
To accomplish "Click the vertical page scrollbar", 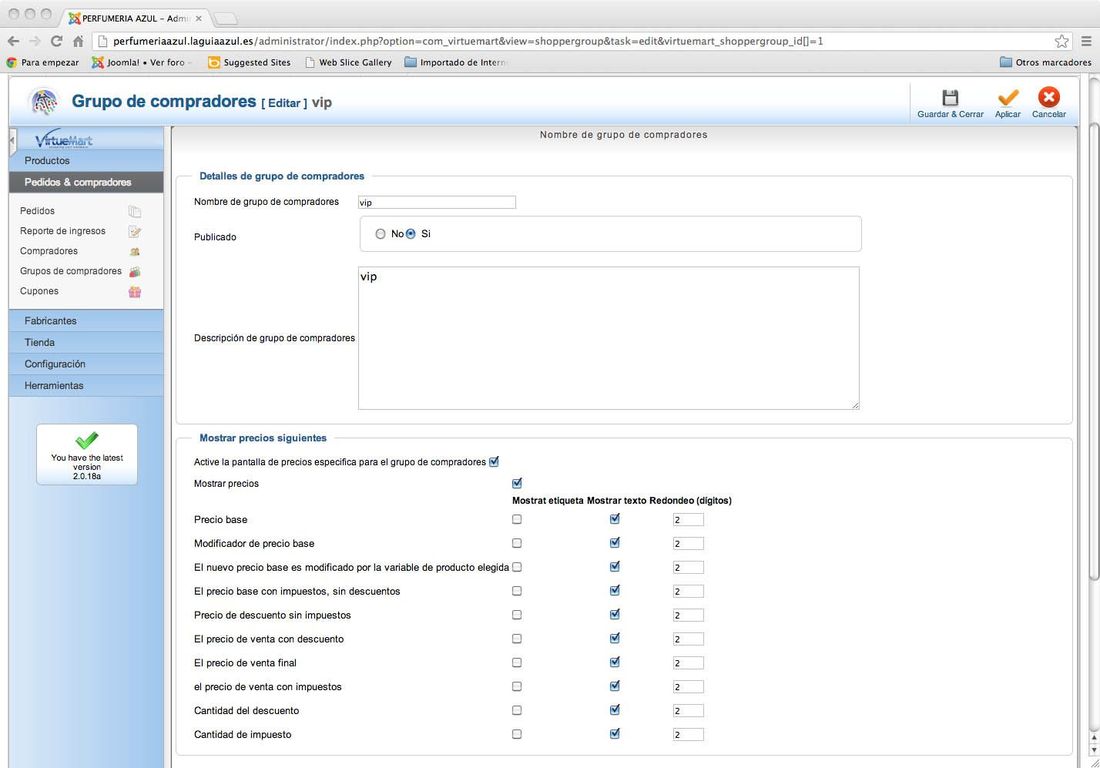I will click(1094, 351).
